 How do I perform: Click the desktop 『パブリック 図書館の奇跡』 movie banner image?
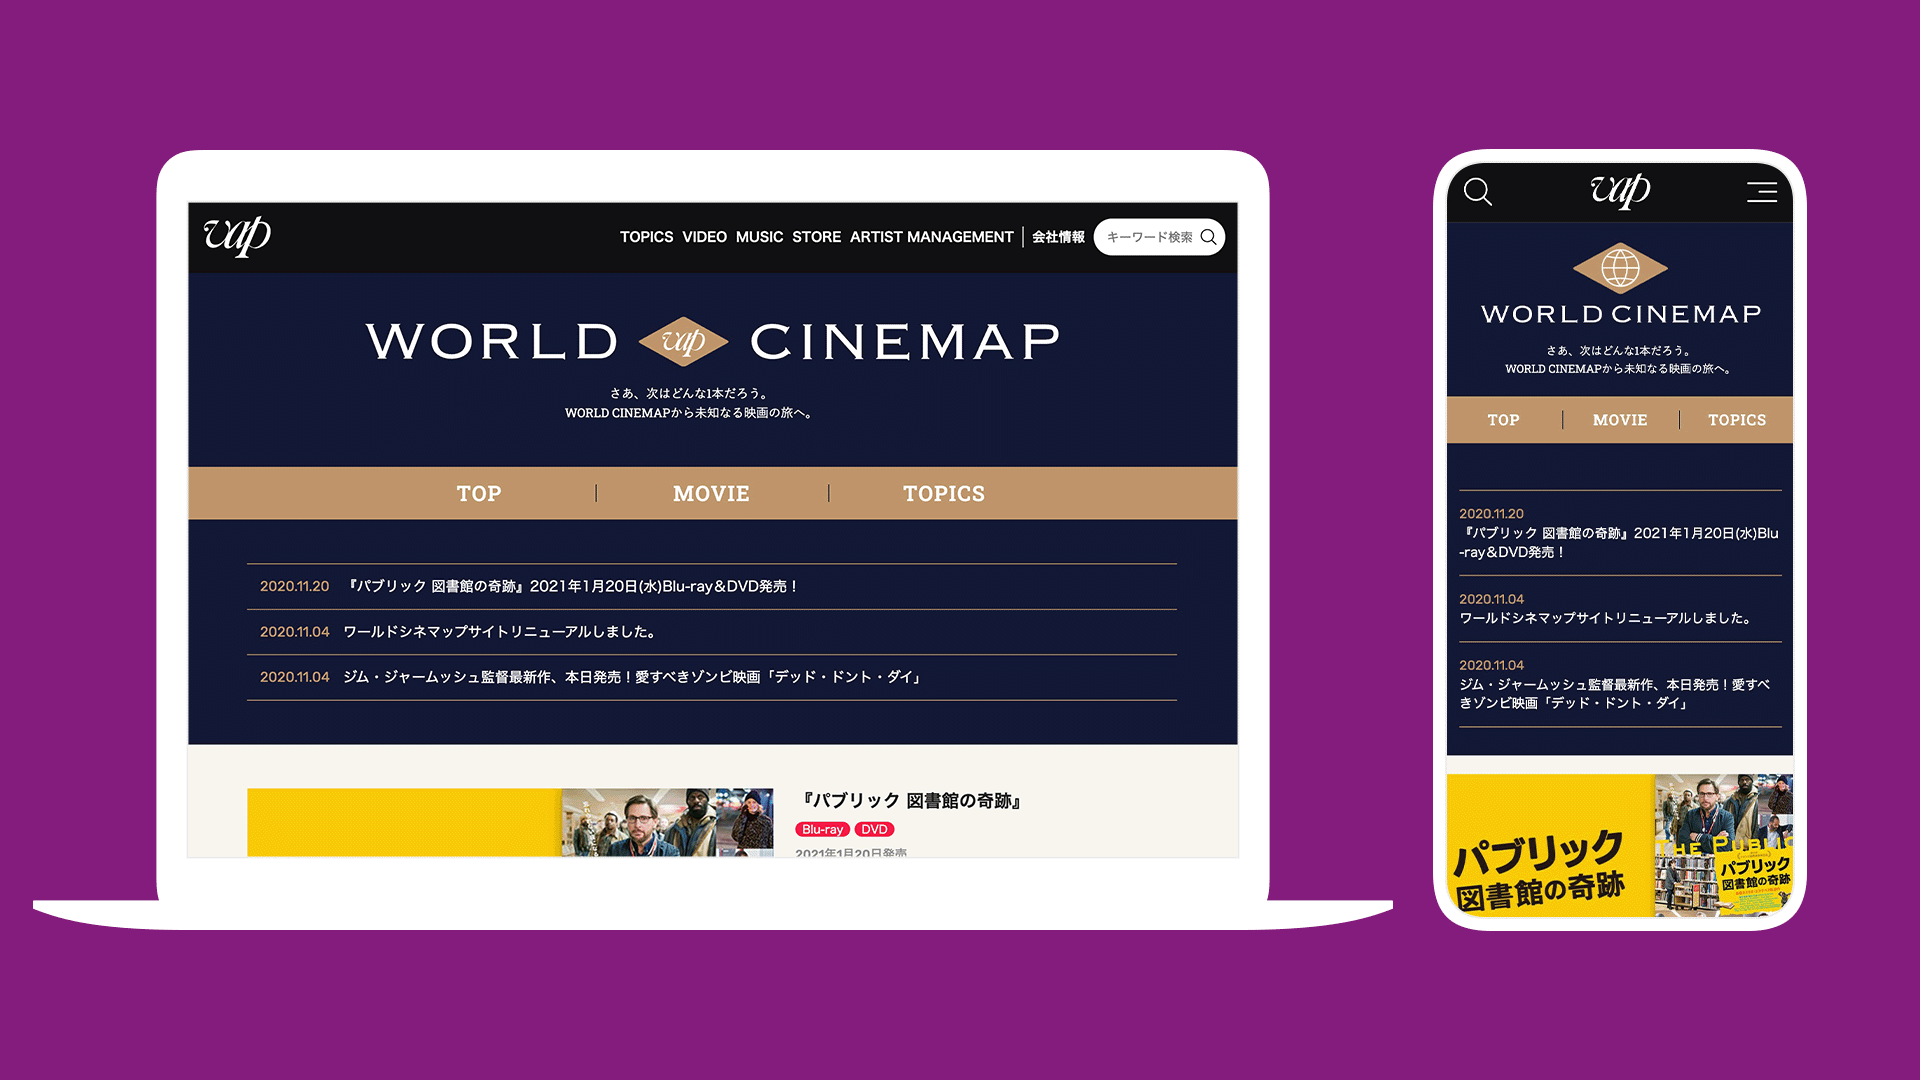click(x=510, y=822)
